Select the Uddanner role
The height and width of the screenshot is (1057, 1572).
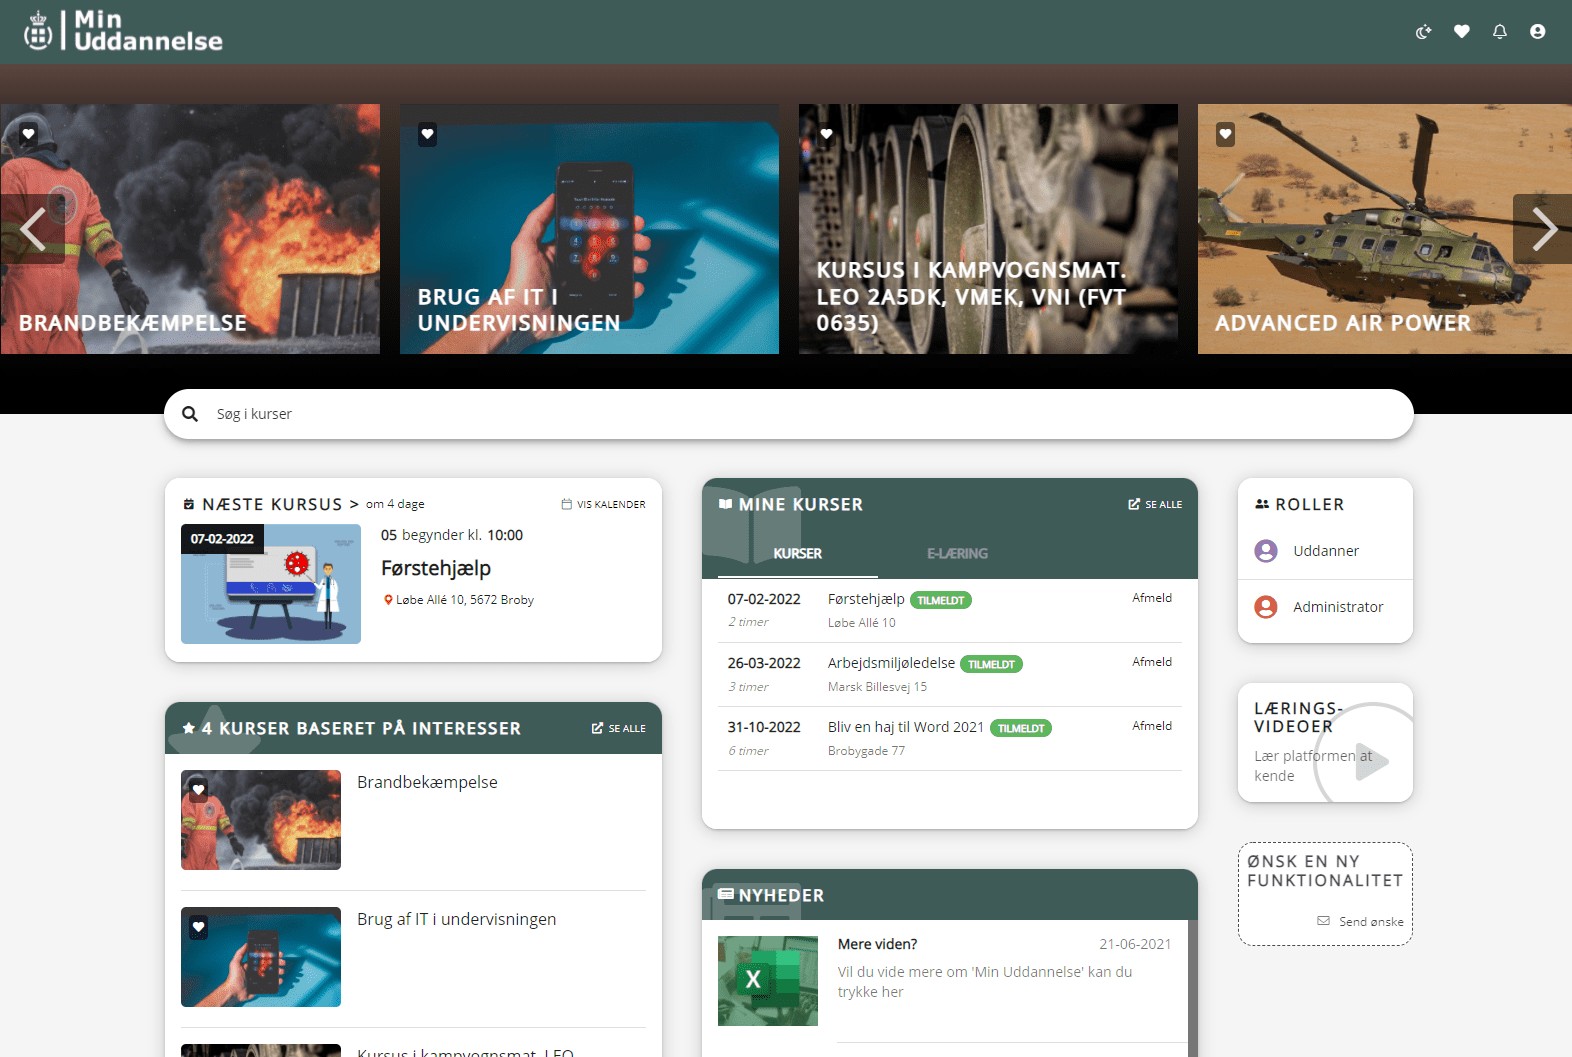pos(1325,551)
